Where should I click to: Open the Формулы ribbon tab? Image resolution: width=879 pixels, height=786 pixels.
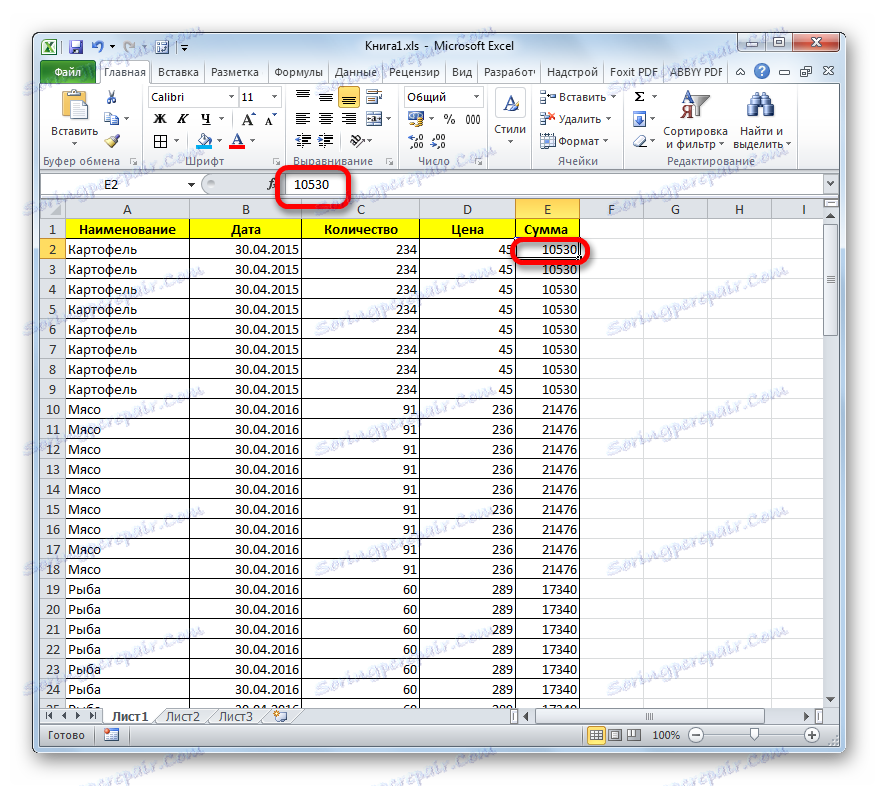(298, 72)
